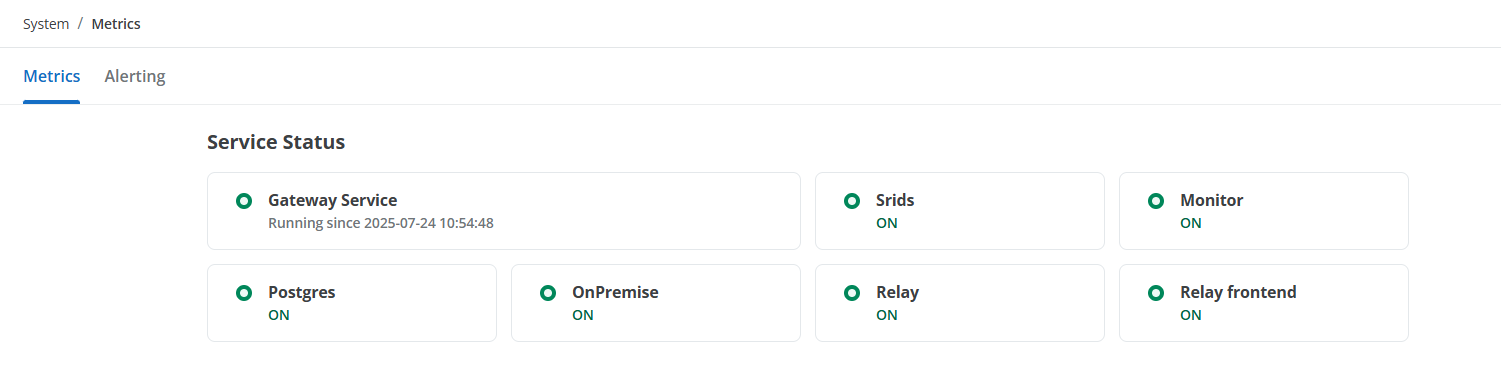
Task: Select the Metrics tab
Action: click(x=52, y=76)
